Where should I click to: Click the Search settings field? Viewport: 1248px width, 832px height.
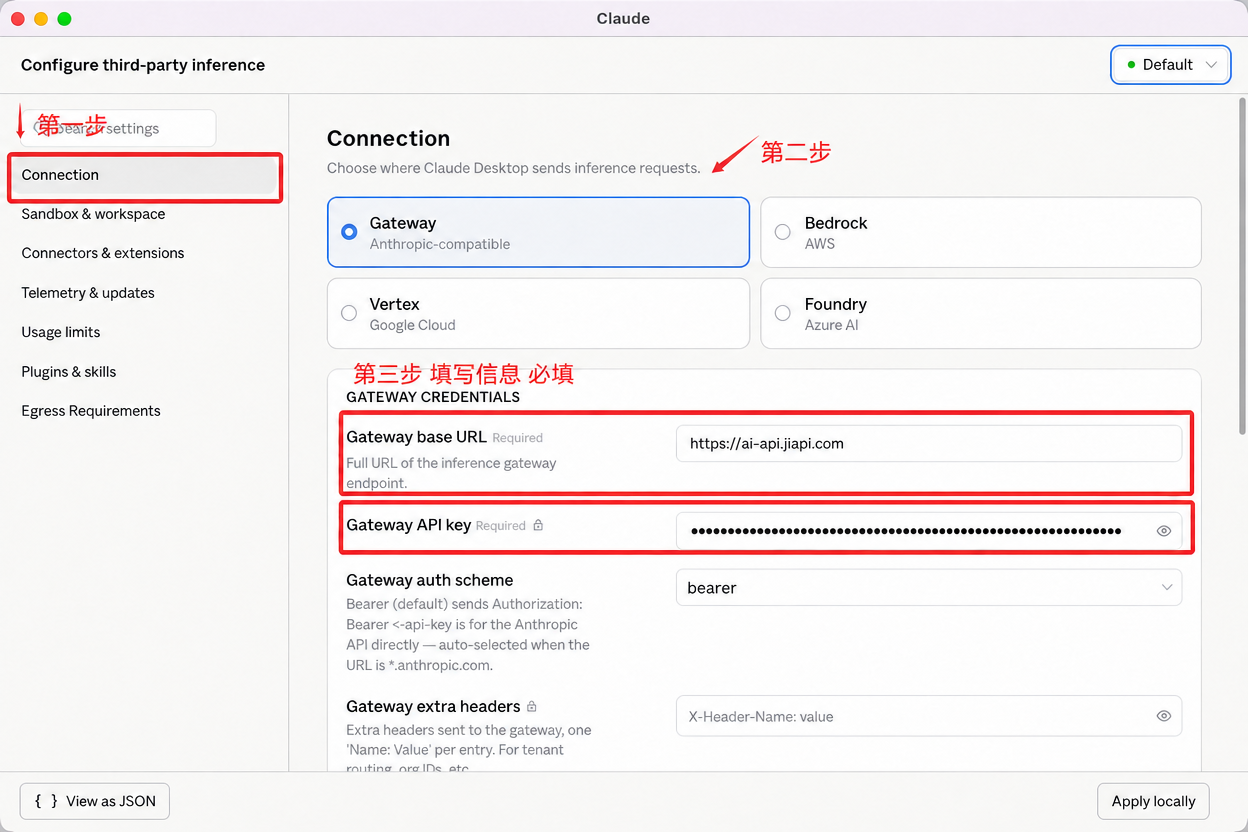pos(118,128)
